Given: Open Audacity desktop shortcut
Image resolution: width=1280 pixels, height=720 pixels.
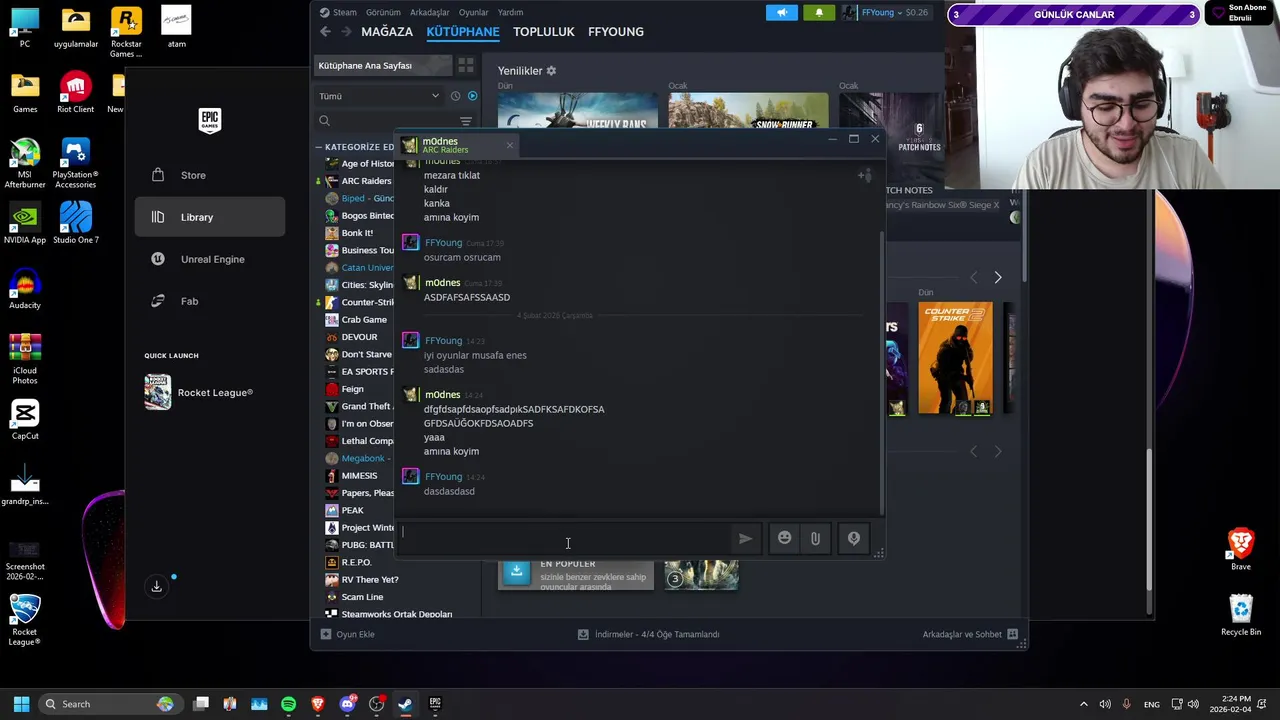Looking at the screenshot, I should [x=25, y=287].
